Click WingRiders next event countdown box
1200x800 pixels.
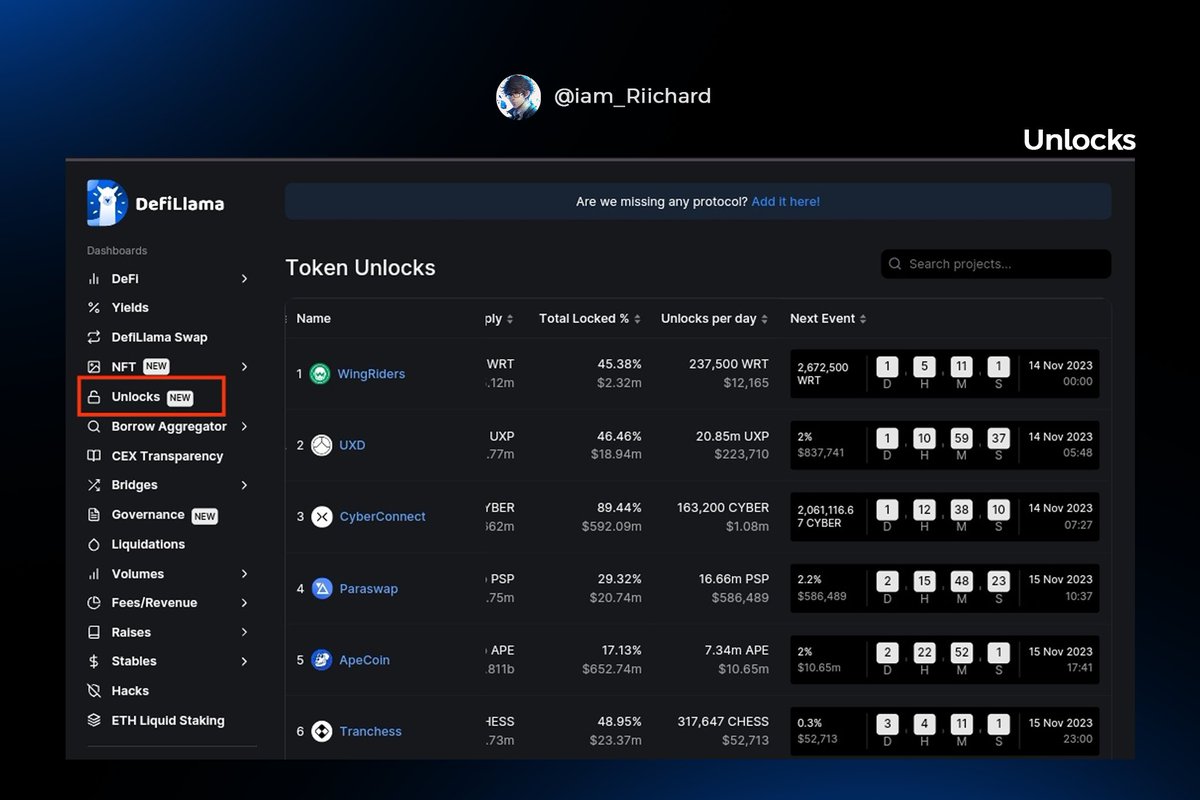tap(944, 374)
